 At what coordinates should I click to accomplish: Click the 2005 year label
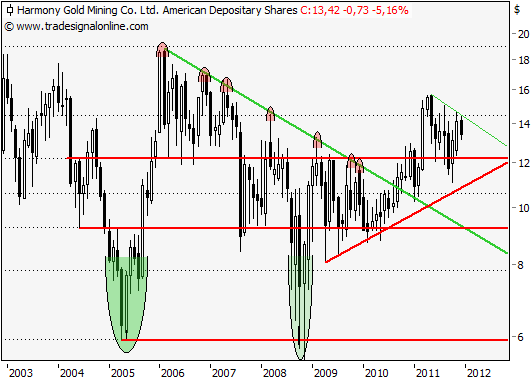coord(123,373)
